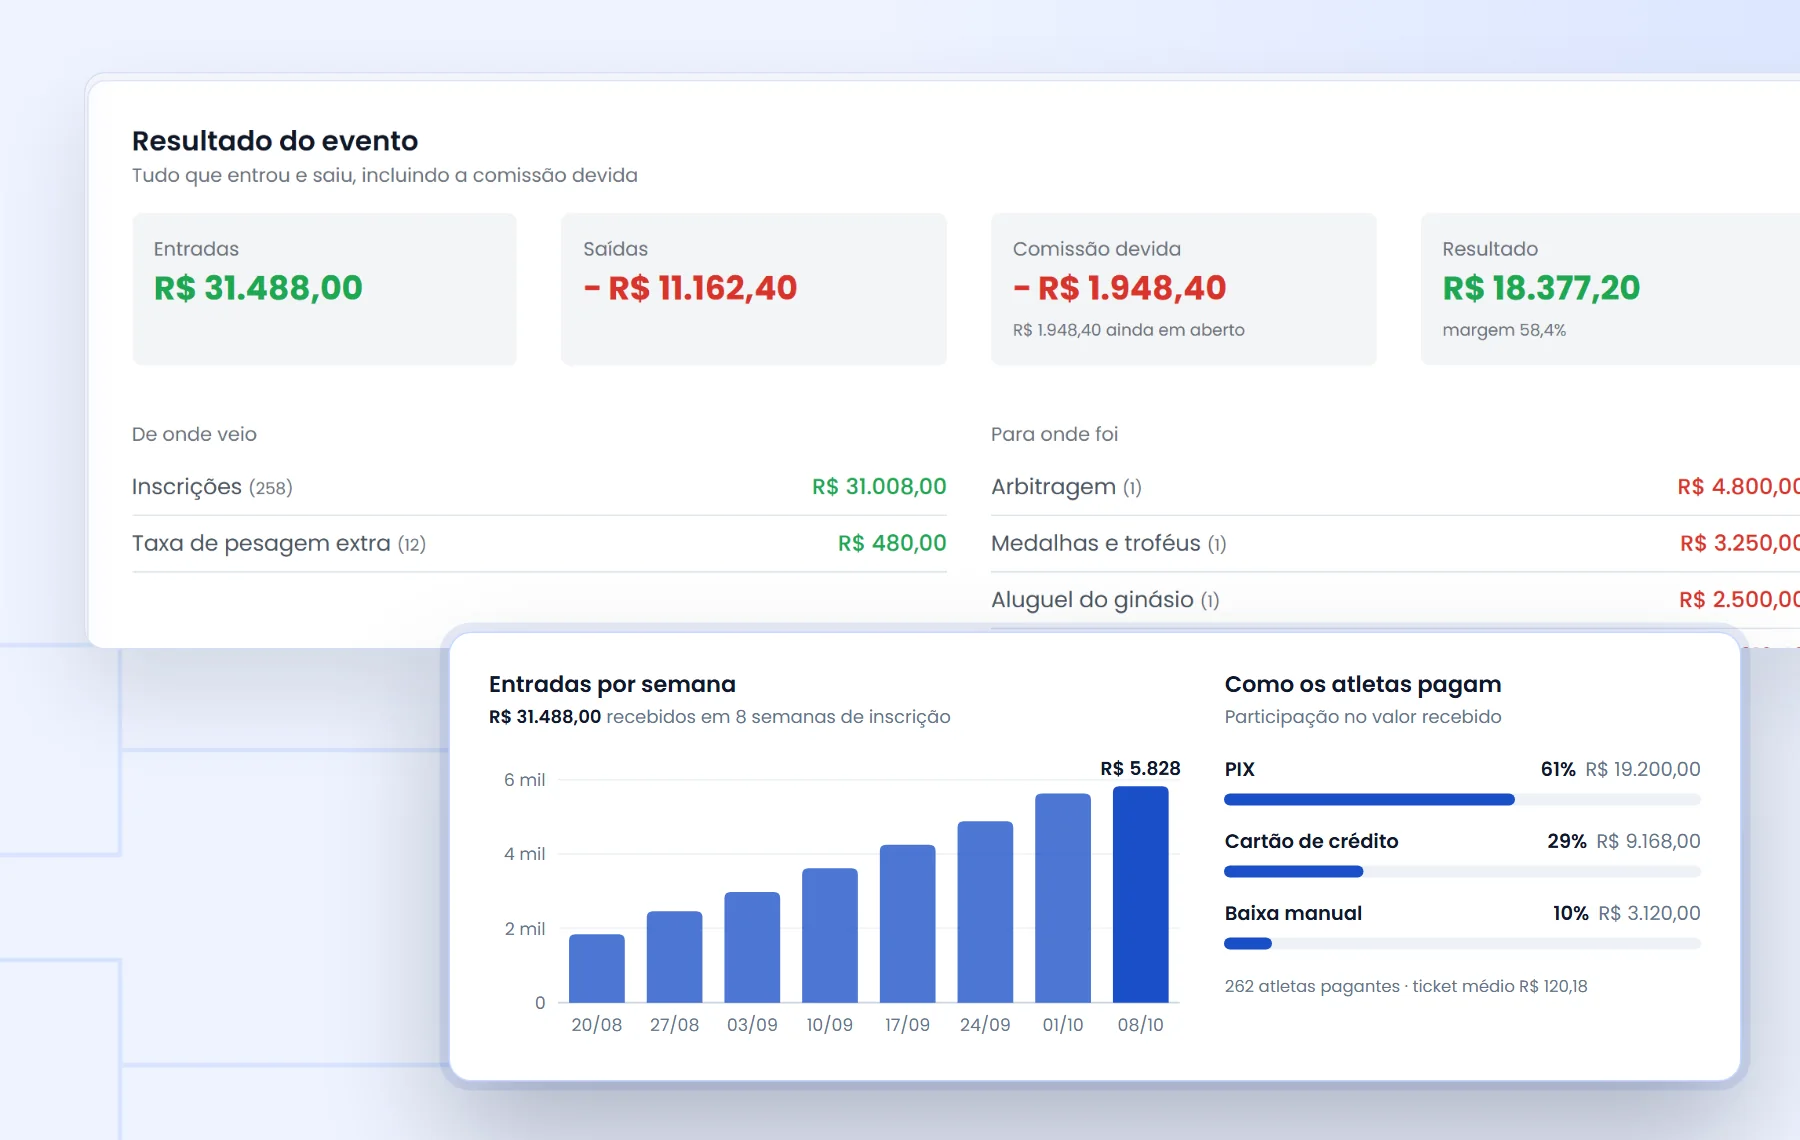Click the 10/09 week bar
The width and height of the screenshot is (1800, 1140).
point(830,935)
